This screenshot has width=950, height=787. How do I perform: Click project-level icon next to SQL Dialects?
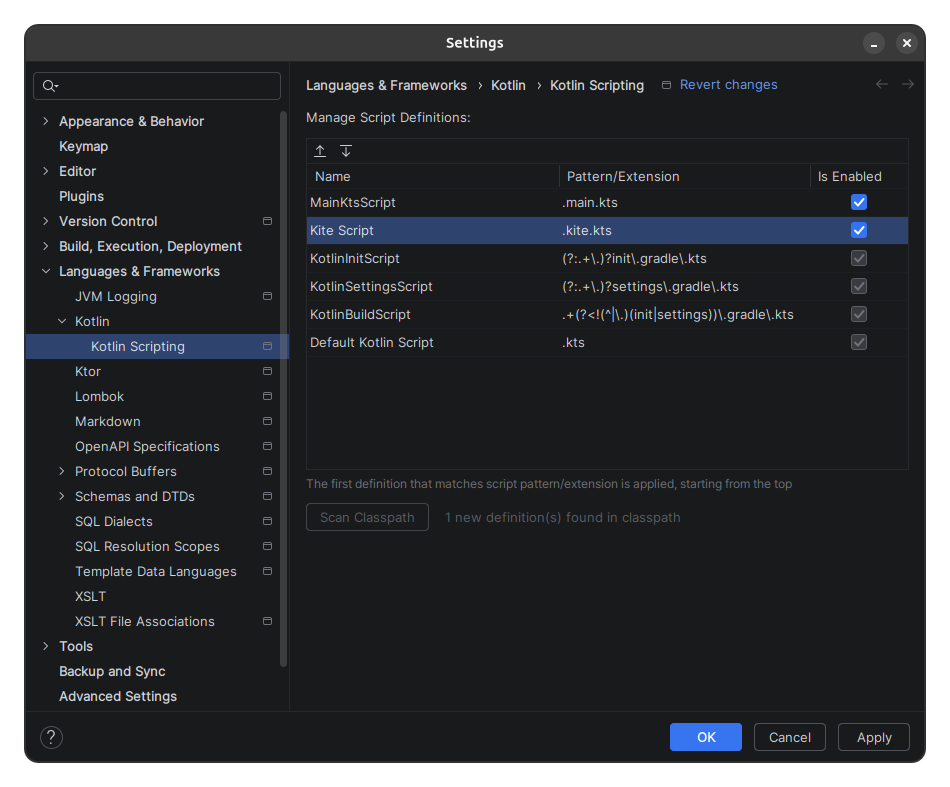pyautogui.click(x=267, y=521)
